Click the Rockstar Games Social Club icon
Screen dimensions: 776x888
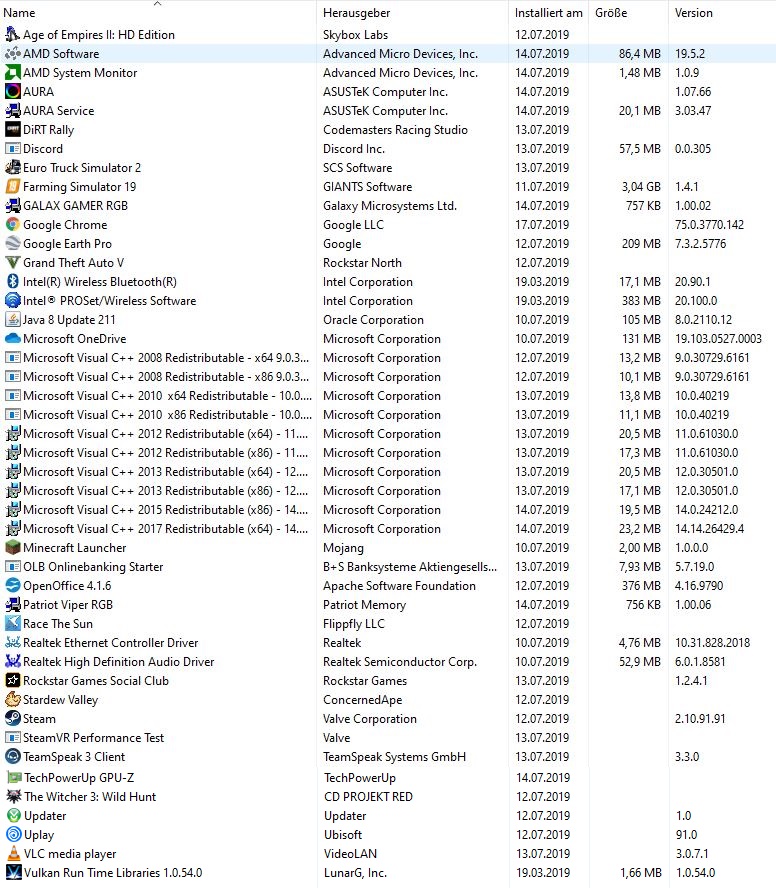coord(12,681)
